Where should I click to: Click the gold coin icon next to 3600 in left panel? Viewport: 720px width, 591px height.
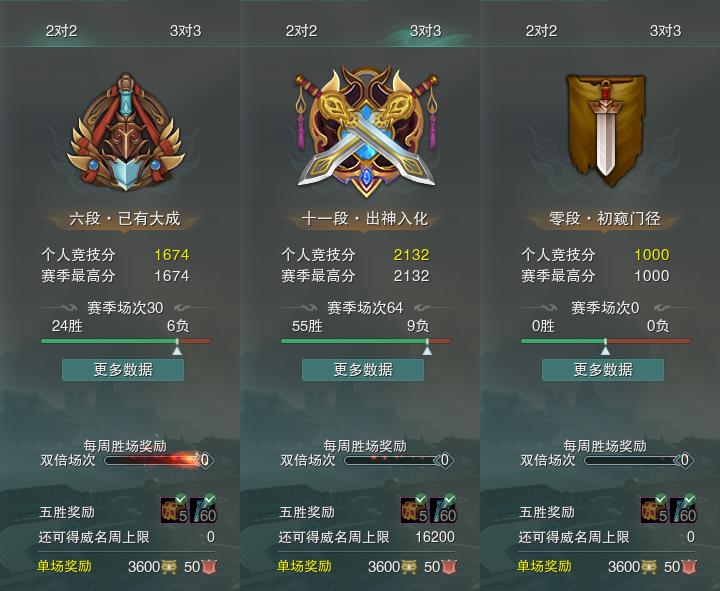pyautogui.click(x=169, y=567)
